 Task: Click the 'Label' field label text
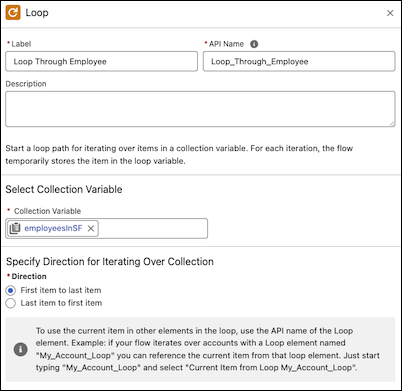[x=21, y=44]
